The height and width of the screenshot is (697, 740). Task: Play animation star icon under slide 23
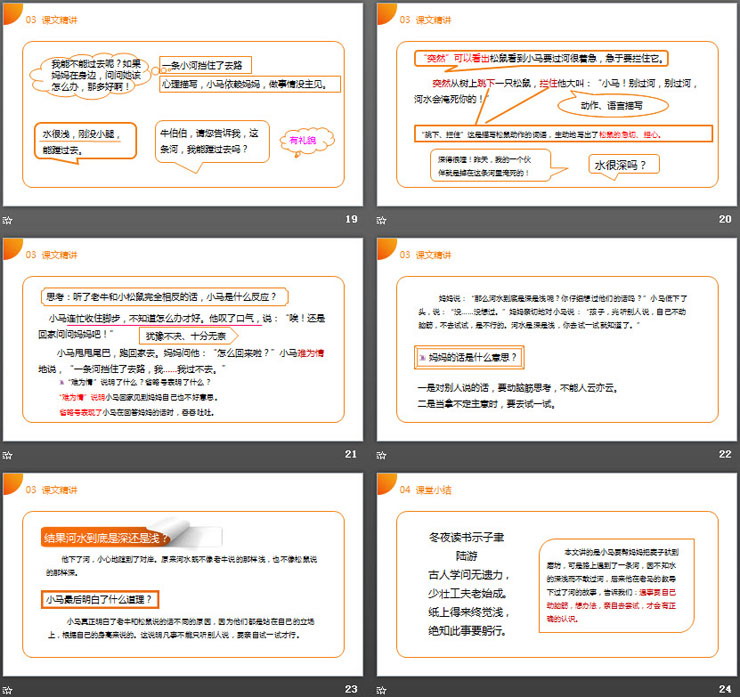point(7,690)
